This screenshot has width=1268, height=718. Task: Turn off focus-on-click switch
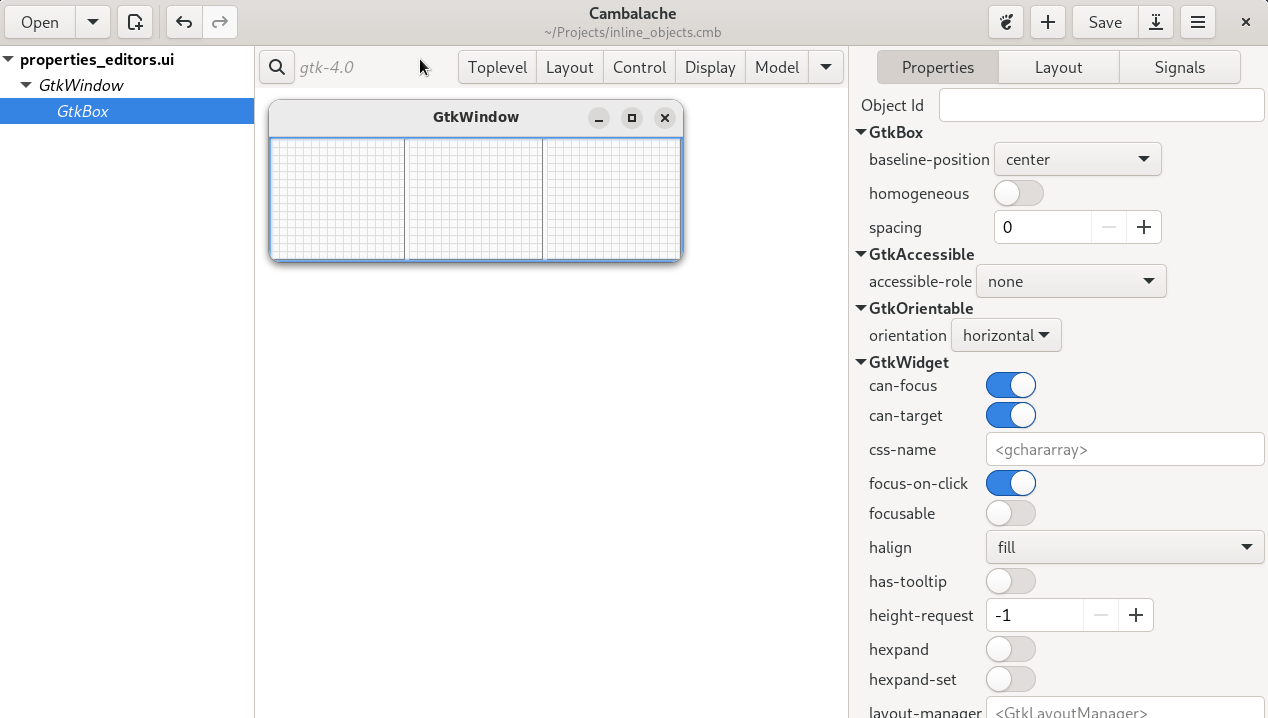[1011, 483]
